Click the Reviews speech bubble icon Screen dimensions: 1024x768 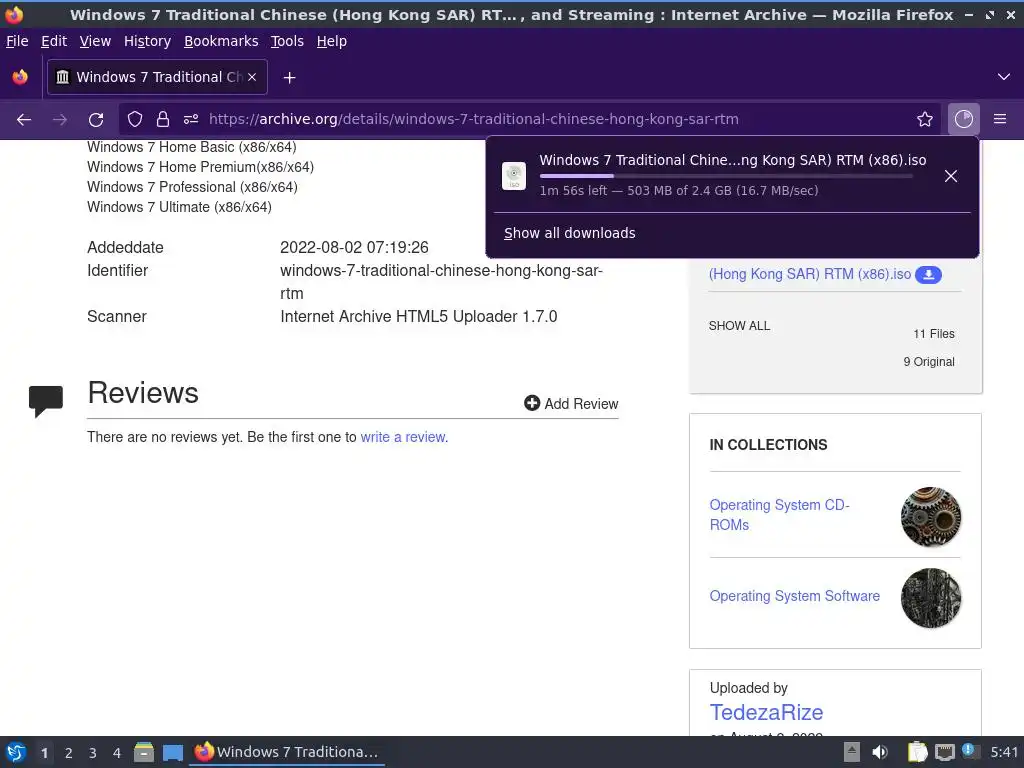tap(46, 401)
